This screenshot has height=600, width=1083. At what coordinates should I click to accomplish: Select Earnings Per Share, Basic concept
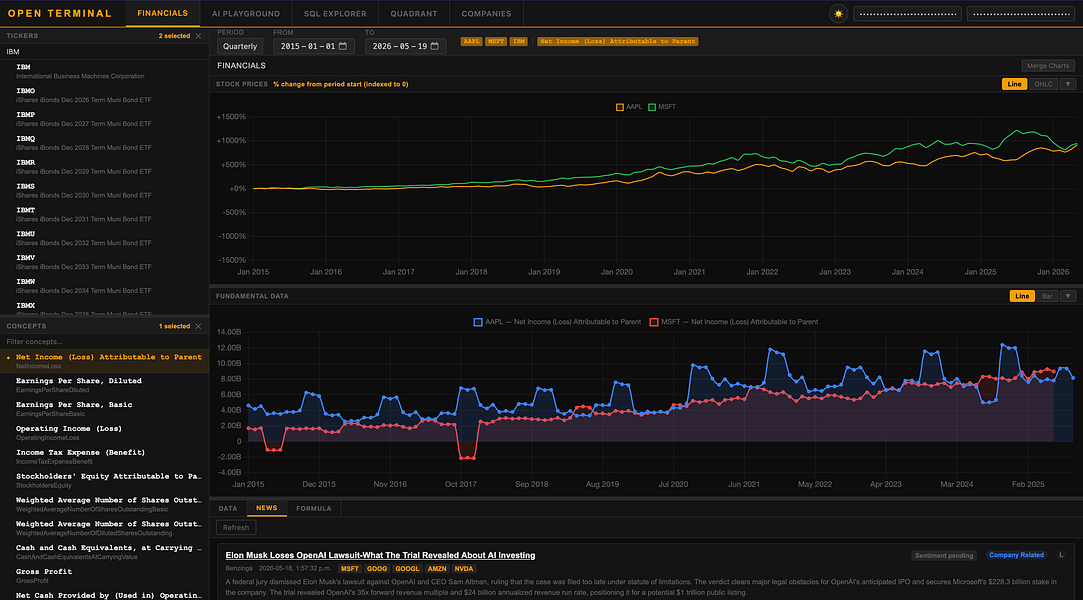point(104,409)
